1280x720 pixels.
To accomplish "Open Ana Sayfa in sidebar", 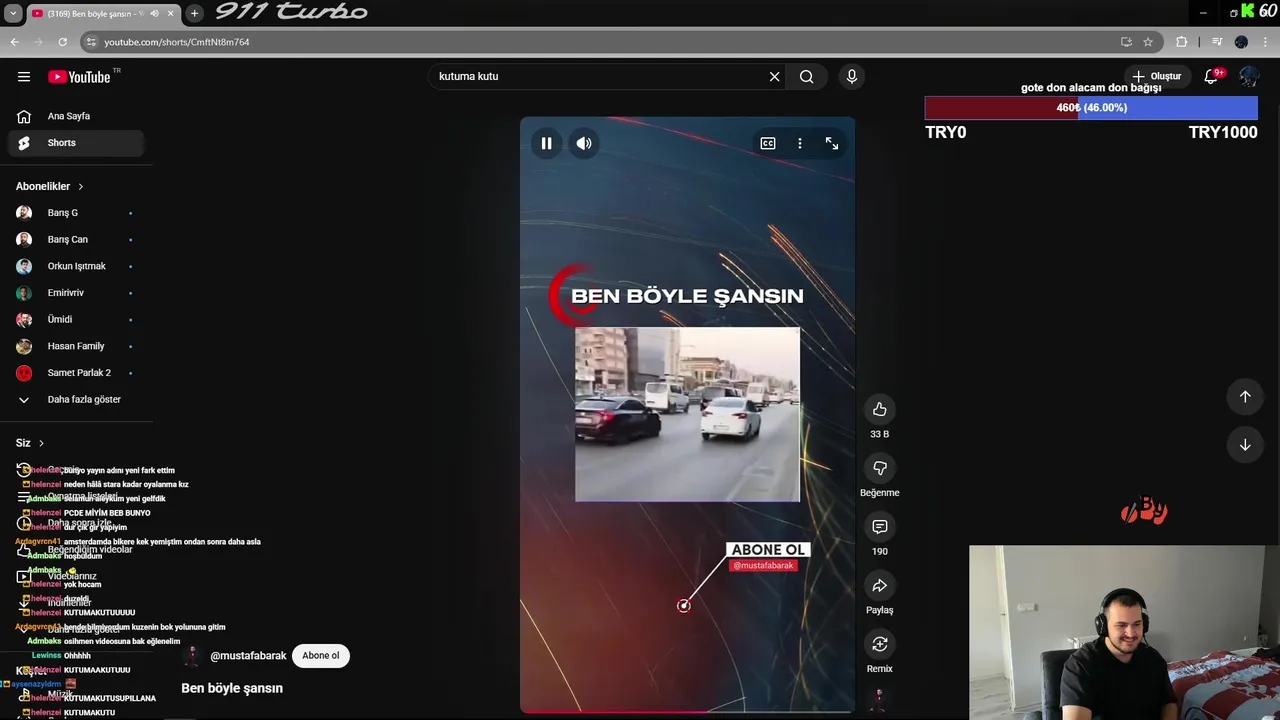I will (76, 116).
